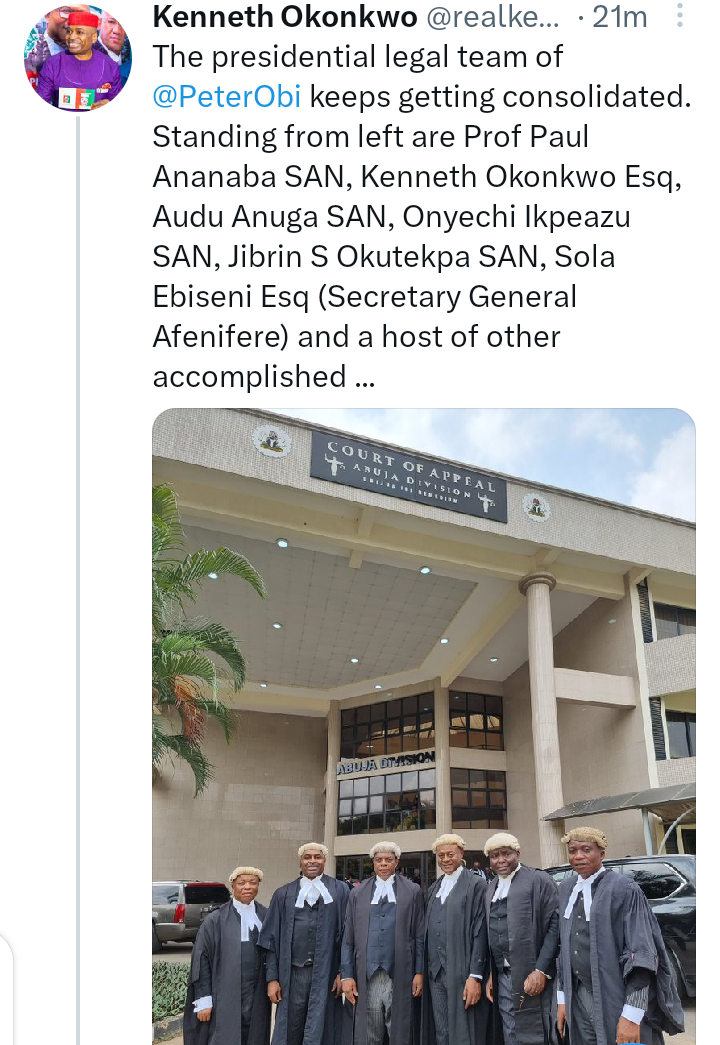Image resolution: width=720 pixels, height=1045 pixels.
Task: Click the 21m tweet timestamp
Action: [x=619, y=17]
